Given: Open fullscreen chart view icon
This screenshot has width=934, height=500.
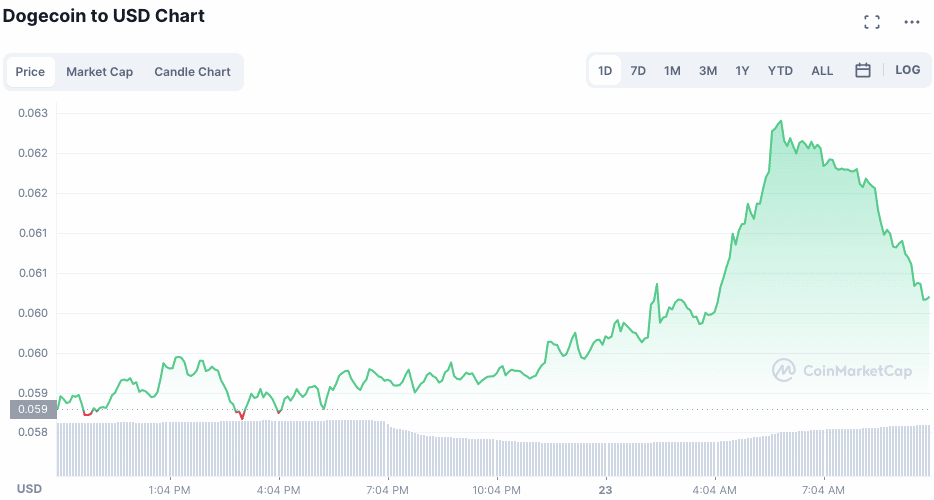Looking at the screenshot, I should 871,22.
